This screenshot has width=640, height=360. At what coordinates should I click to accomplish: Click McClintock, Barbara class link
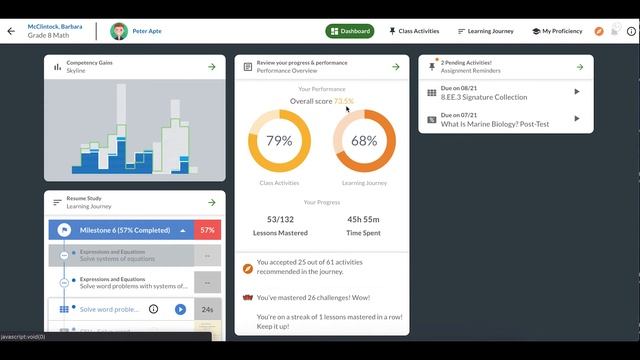click(55, 27)
